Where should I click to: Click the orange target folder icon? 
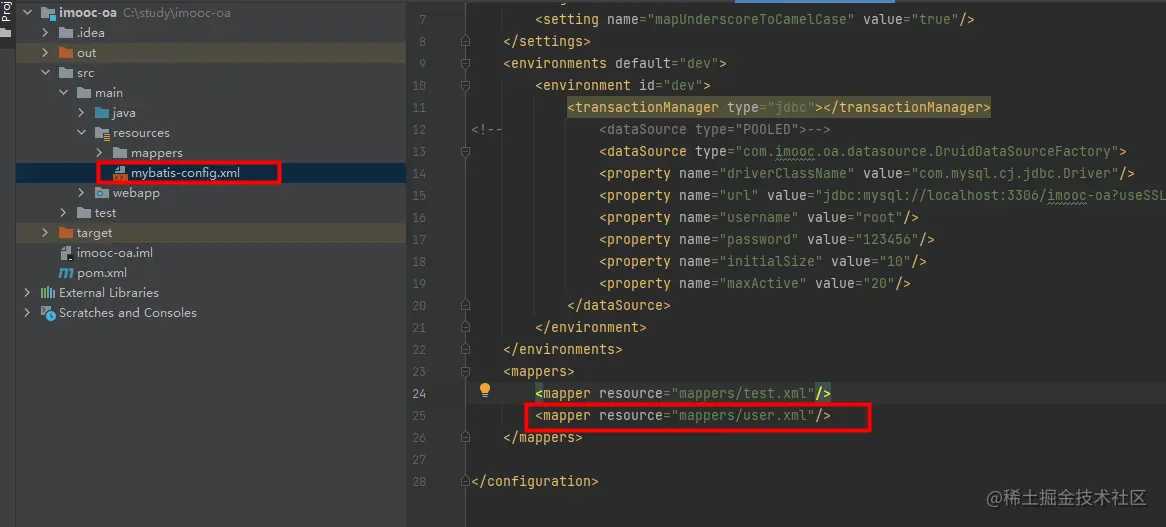click(x=65, y=233)
